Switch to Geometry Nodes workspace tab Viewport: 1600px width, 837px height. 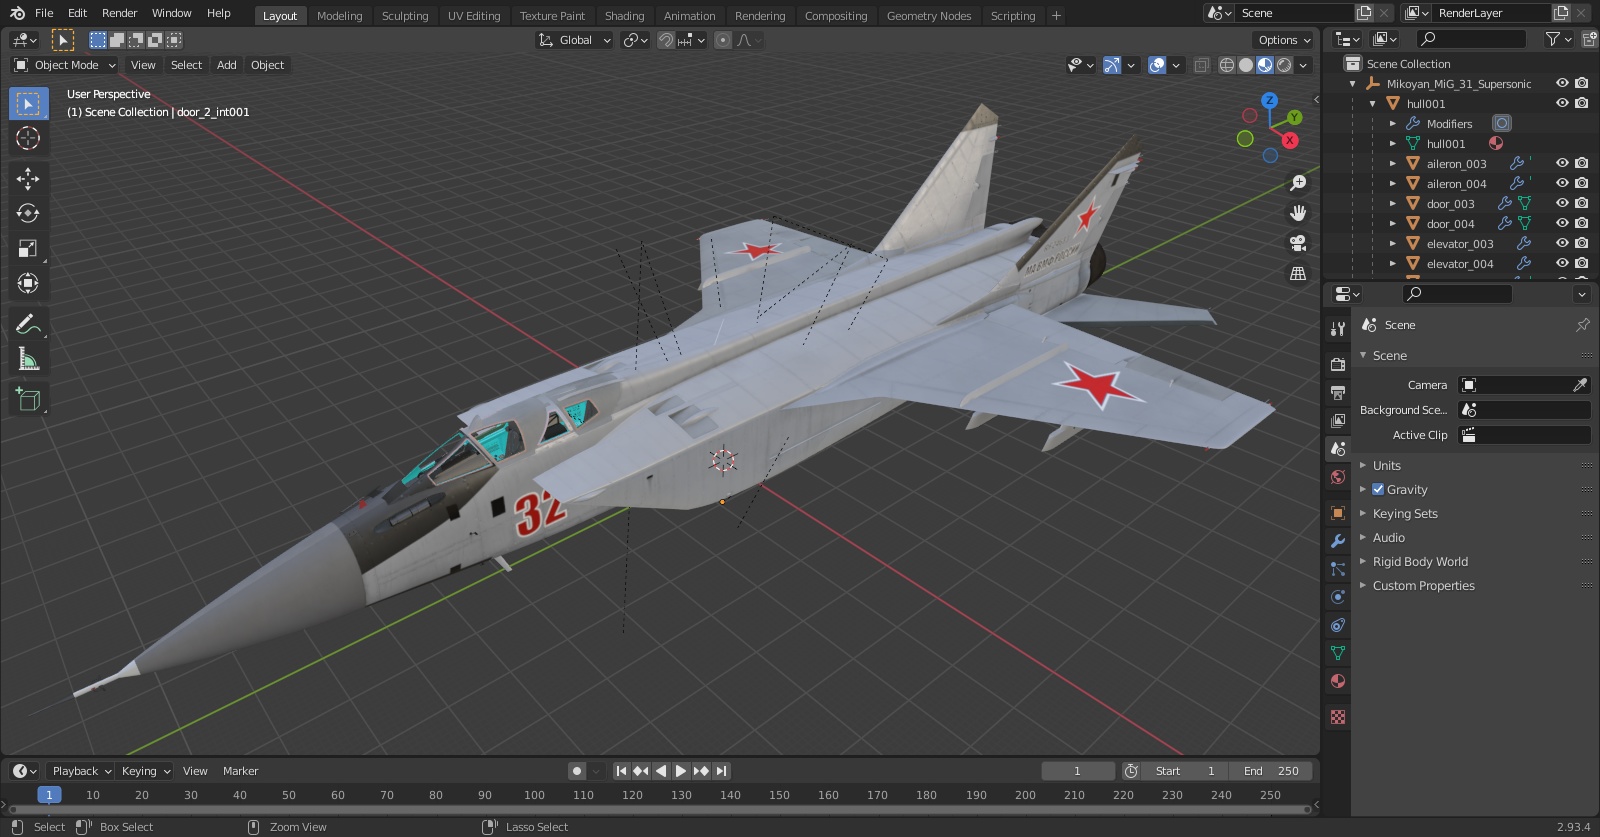[x=929, y=16]
